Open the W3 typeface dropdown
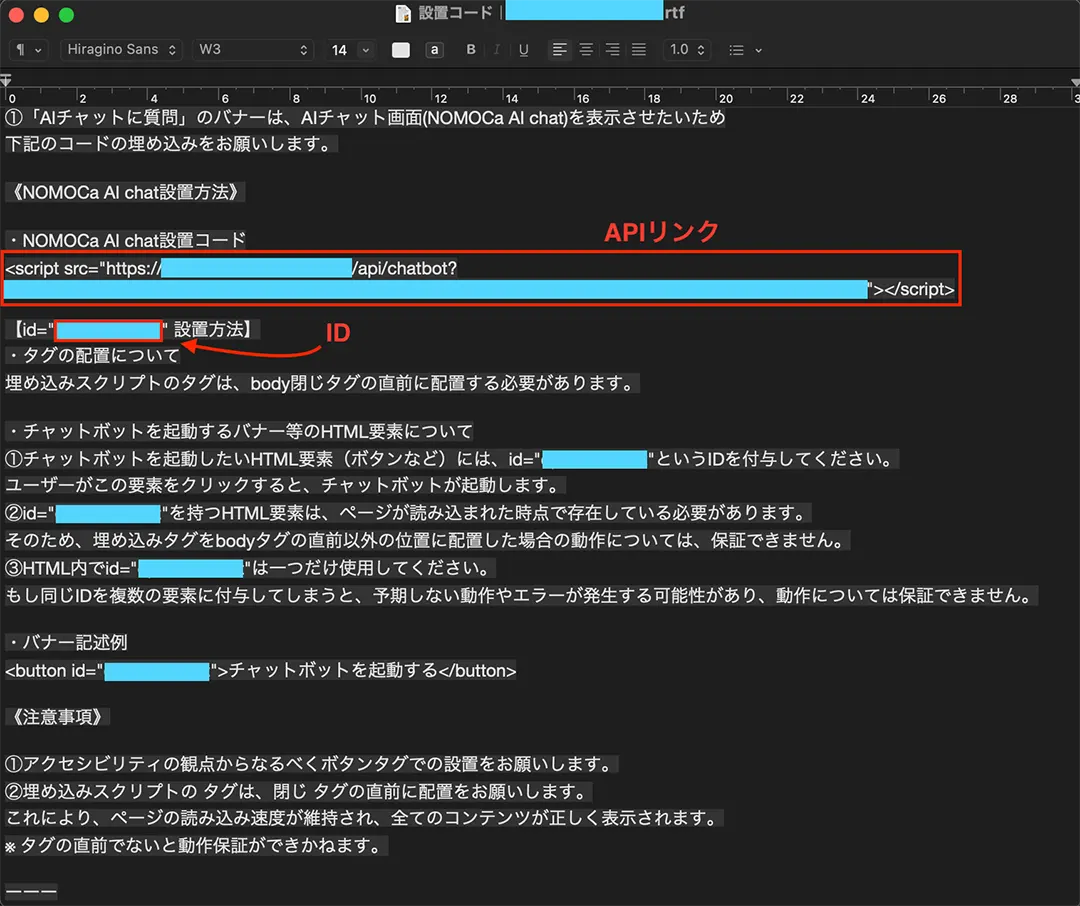 [253, 50]
